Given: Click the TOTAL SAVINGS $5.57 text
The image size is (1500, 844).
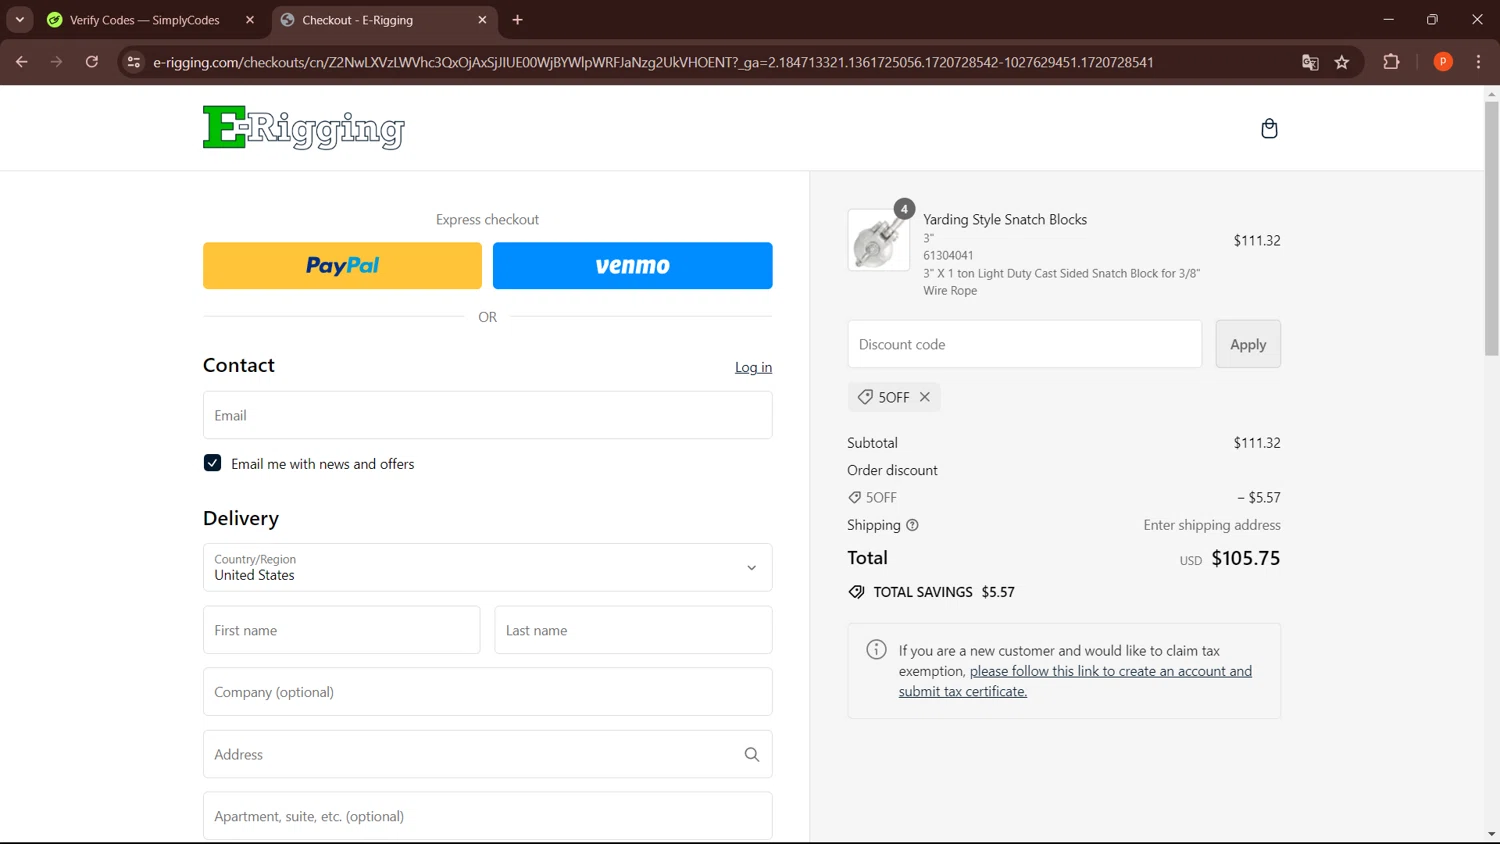Looking at the screenshot, I should click(x=944, y=592).
